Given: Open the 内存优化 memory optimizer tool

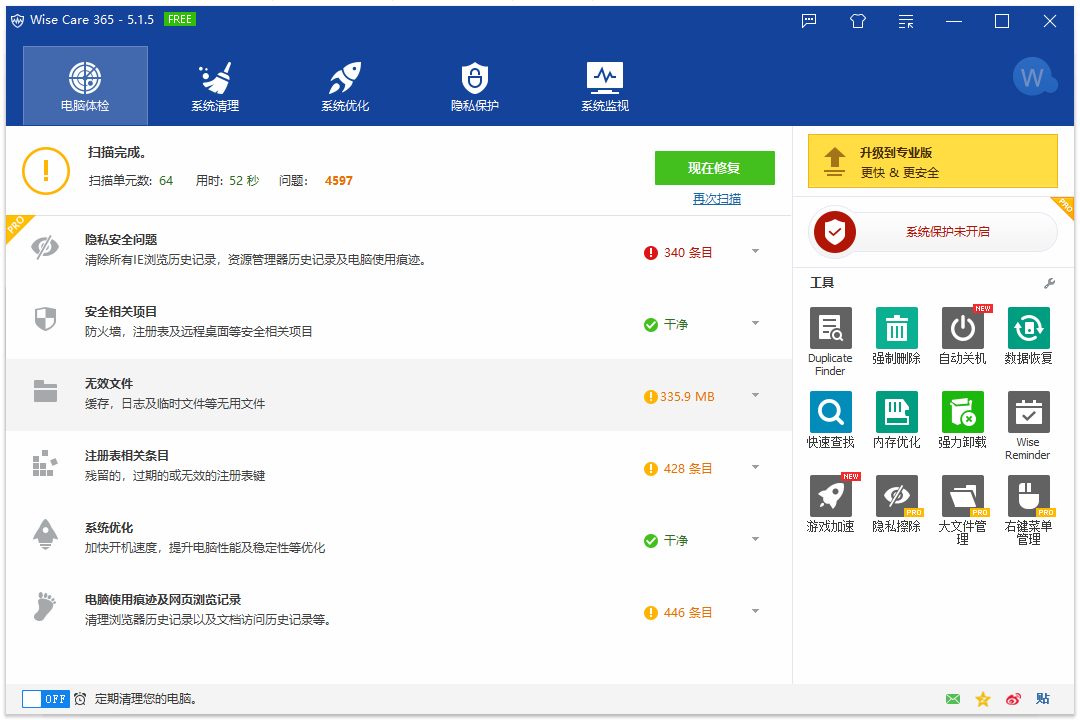Looking at the screenshot, I should tap(896, 420).
